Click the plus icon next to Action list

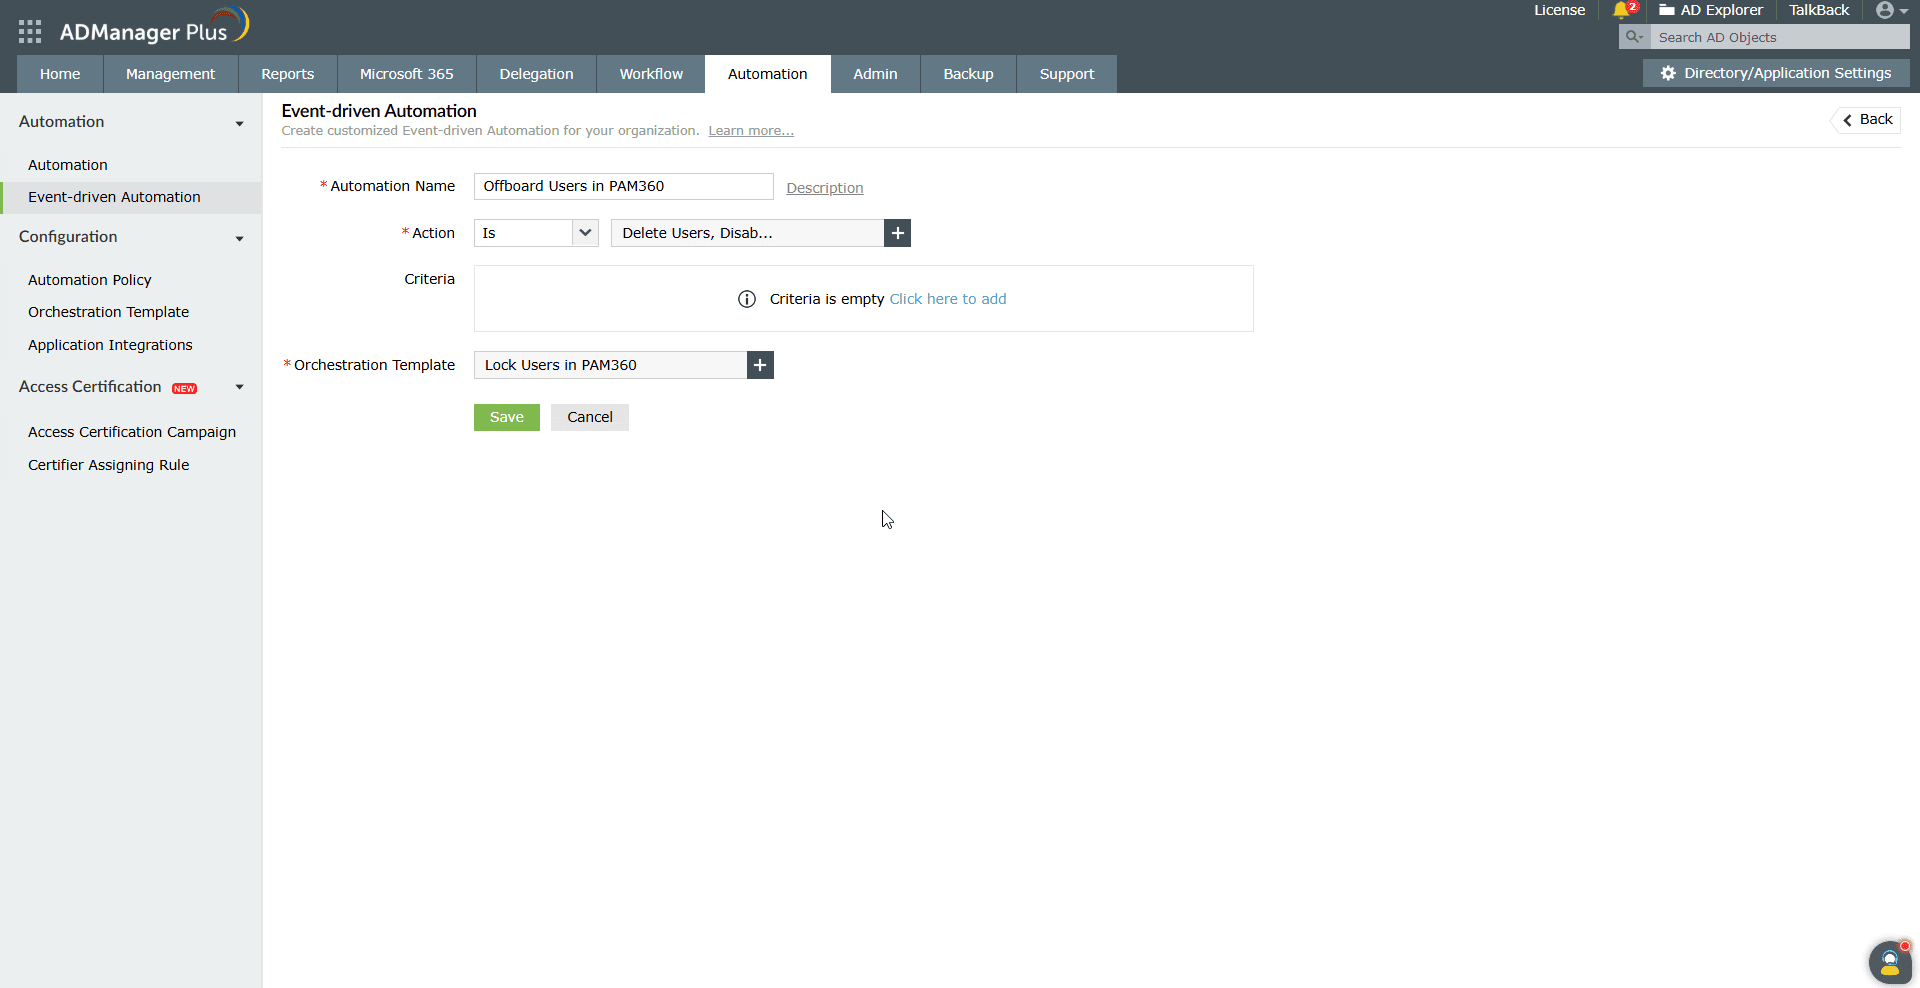click(x=898, y=233)
